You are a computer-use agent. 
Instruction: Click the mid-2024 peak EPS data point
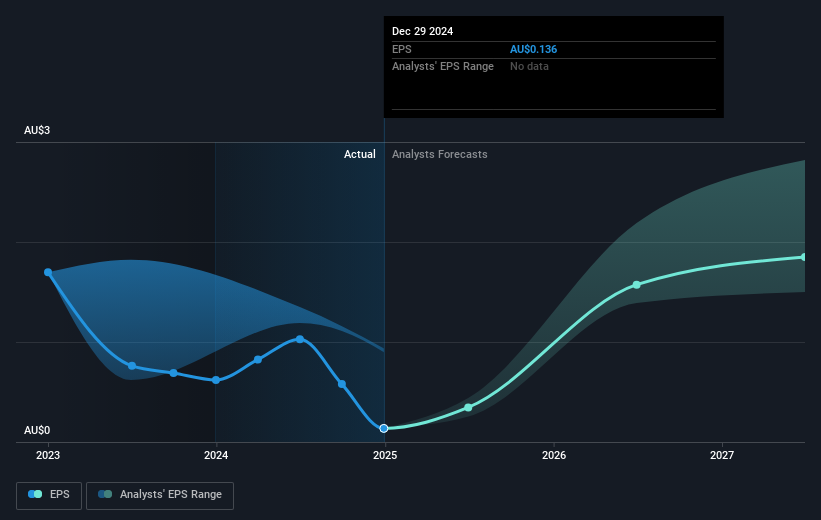(x=300, y=339)
